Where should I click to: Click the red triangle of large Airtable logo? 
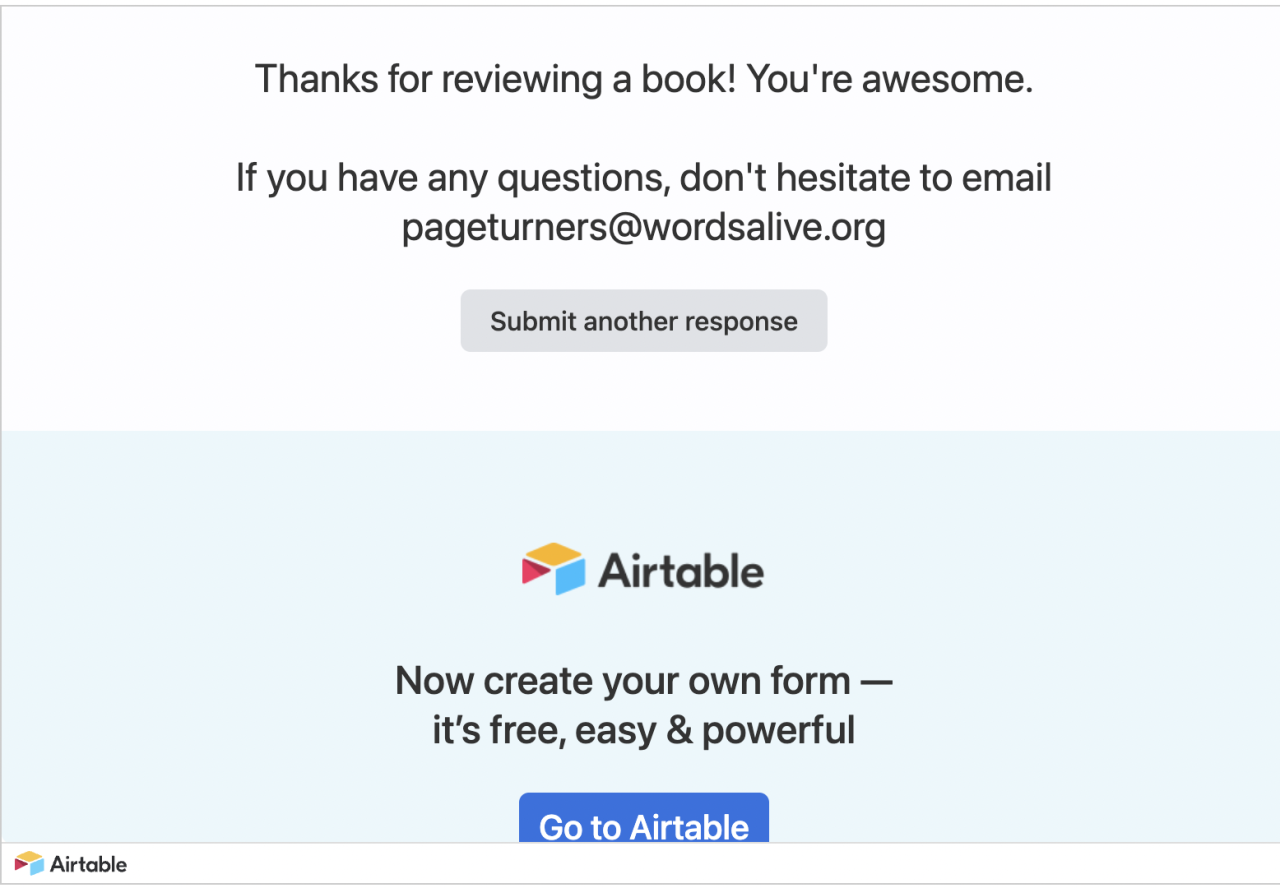click(534, 571)
